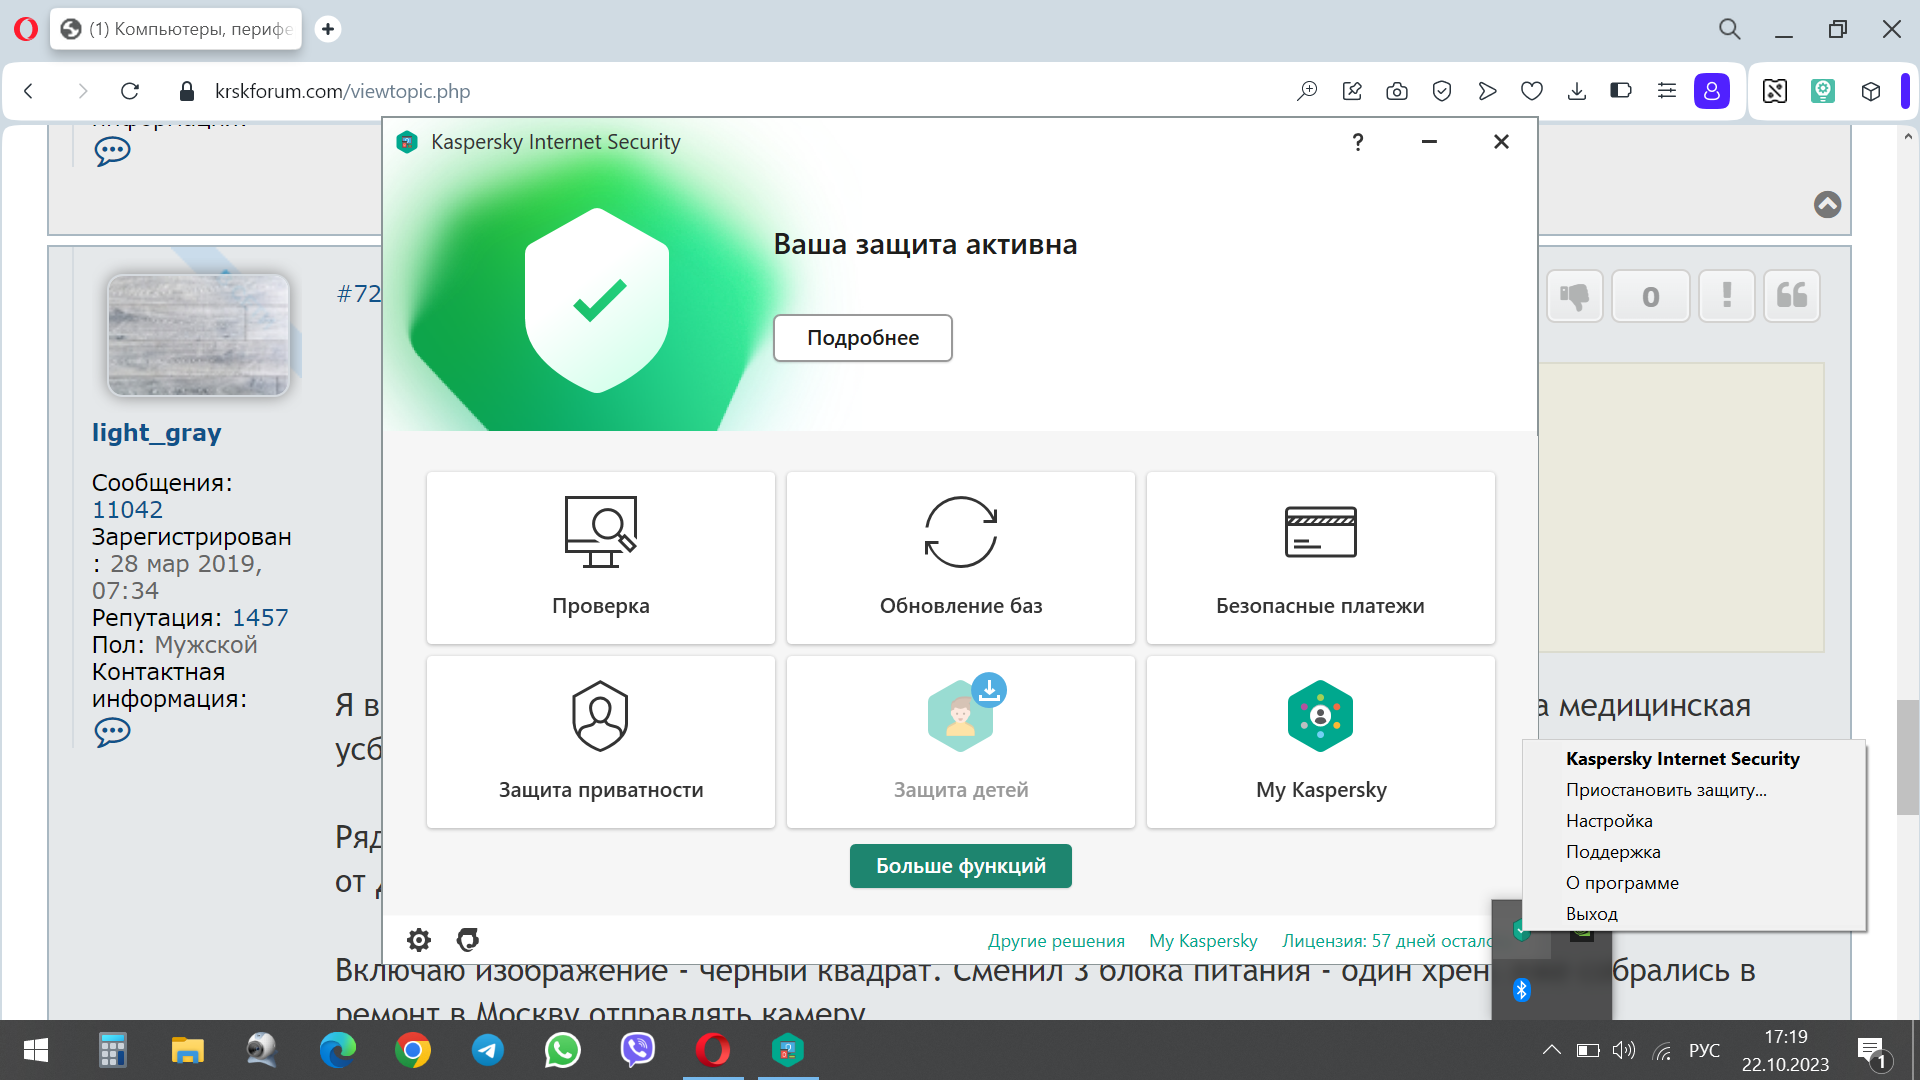Click the browser page vertical scrollbar
Image resolution: width=1920 pixels, height=1080 pixels.
(x=1907, y=757)
